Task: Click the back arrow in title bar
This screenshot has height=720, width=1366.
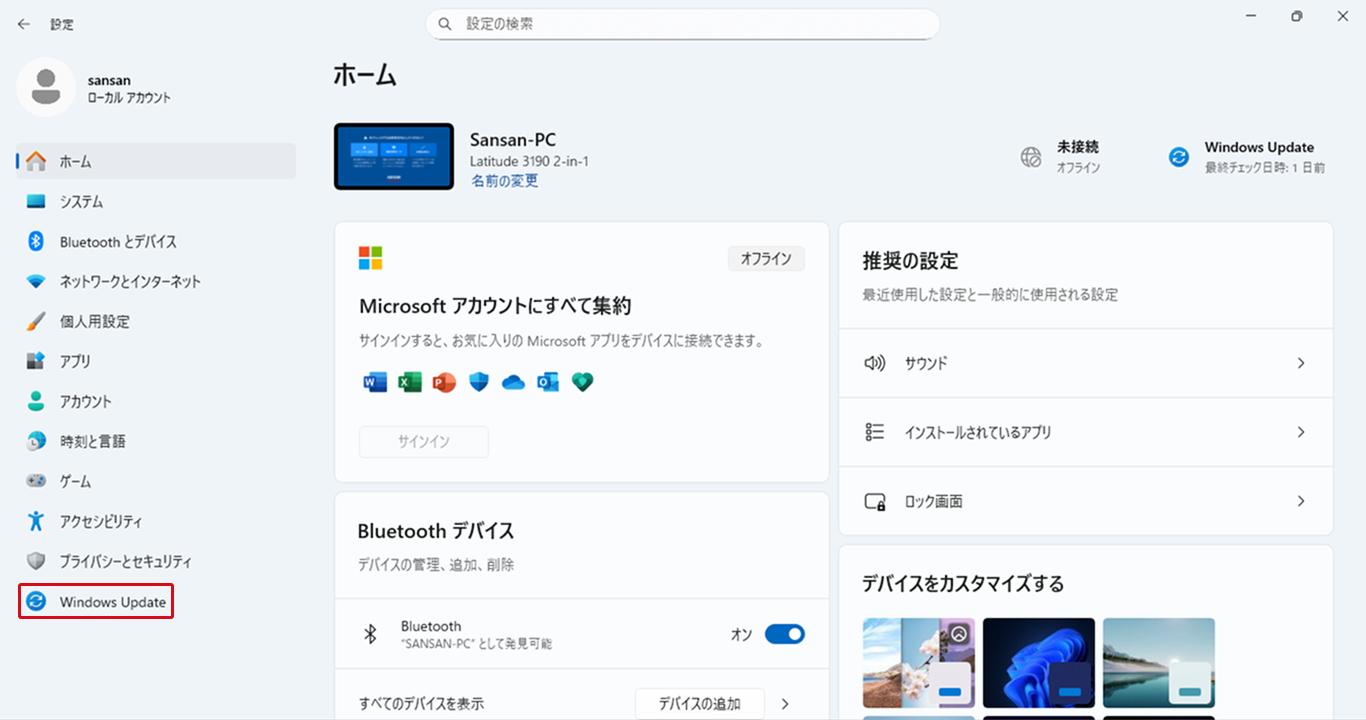Action: tap(24, 24)
